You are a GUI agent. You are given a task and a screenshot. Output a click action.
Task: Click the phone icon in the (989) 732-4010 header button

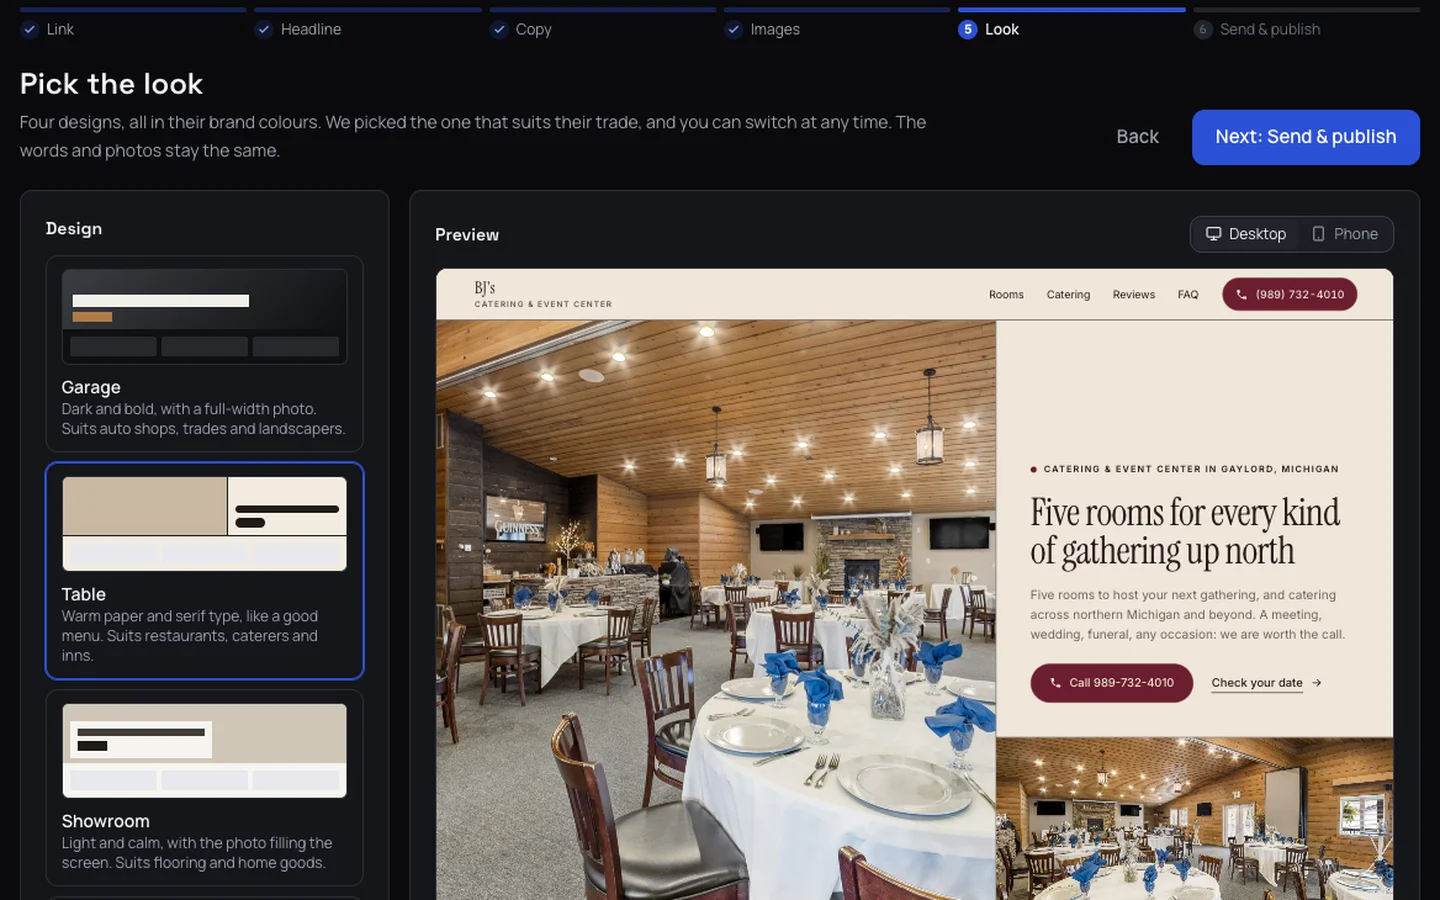pyautogui.click(x=1242, y=295)
